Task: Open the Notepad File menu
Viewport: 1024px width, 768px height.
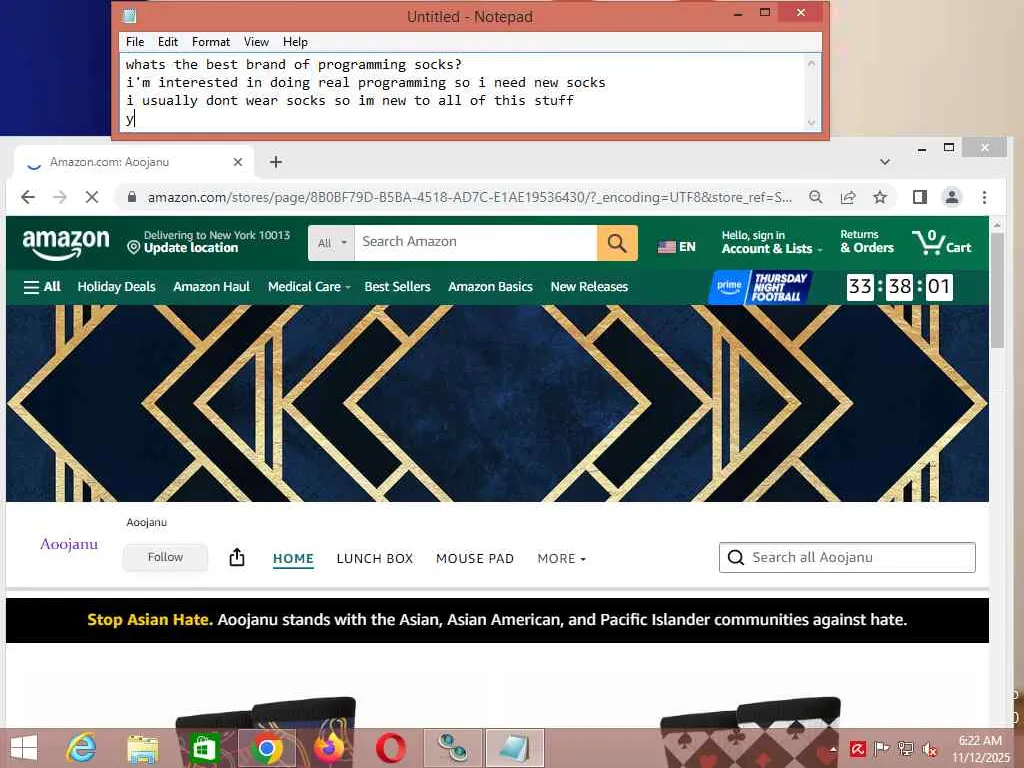Action: click(x=135, y=42)
